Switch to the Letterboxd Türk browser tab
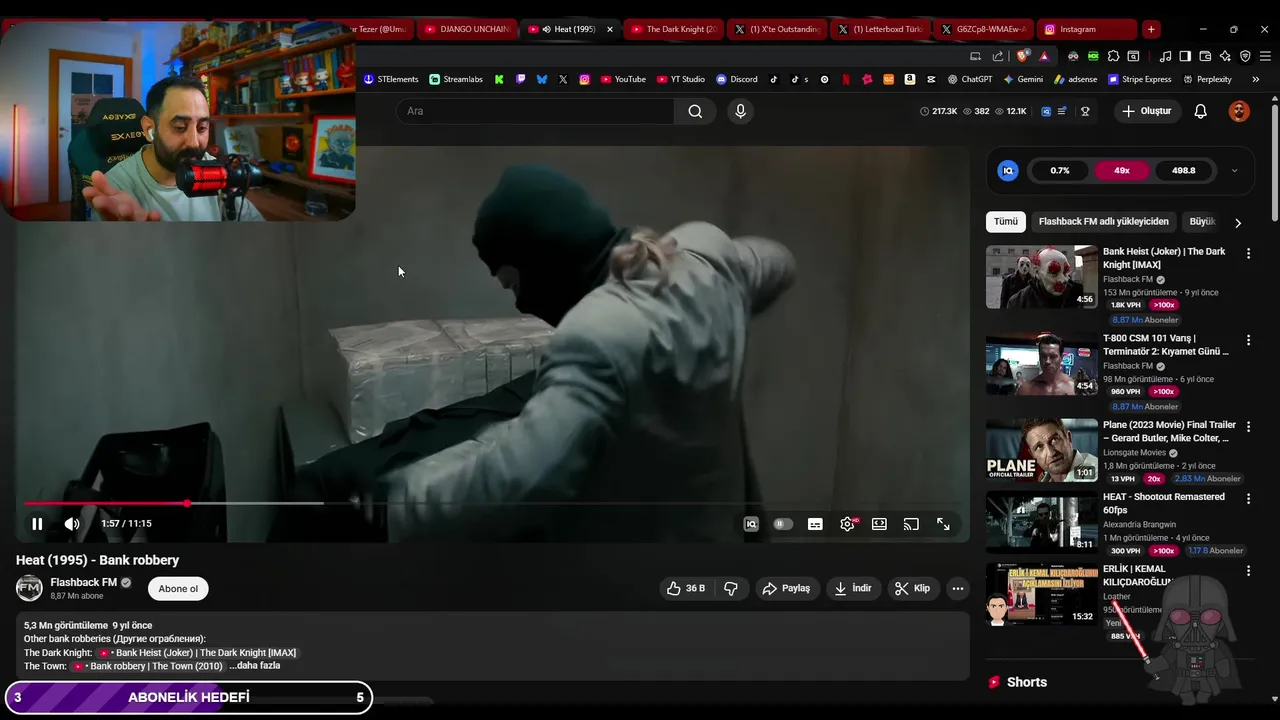 879,29
